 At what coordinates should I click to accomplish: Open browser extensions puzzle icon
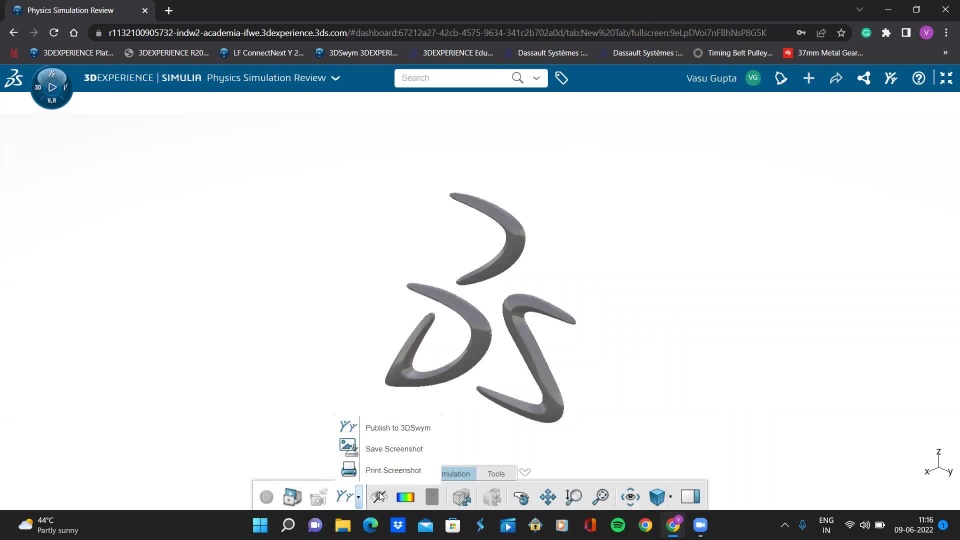[886, 33]
